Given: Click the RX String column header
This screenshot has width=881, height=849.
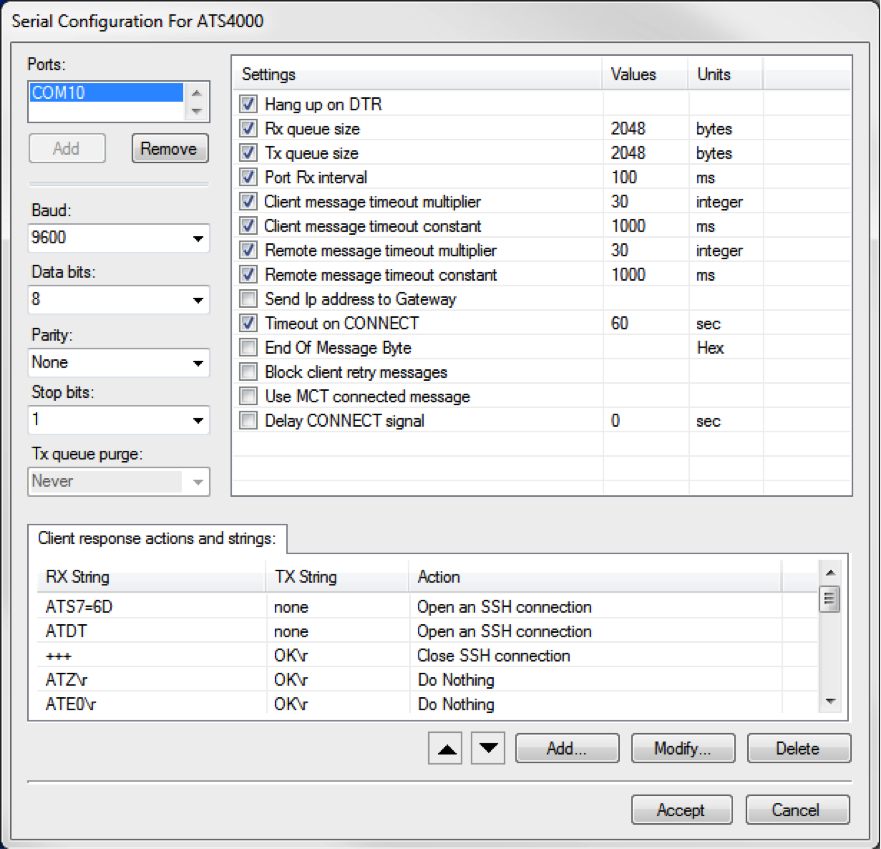Looking at the screenshot, I should tap(150, 577).
